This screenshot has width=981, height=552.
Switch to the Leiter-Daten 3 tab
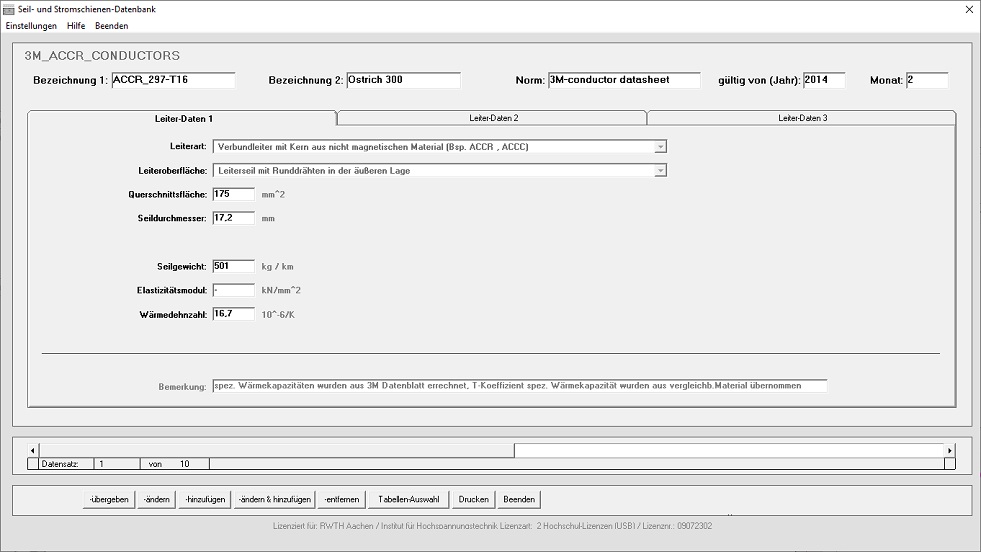coord(802,118)
